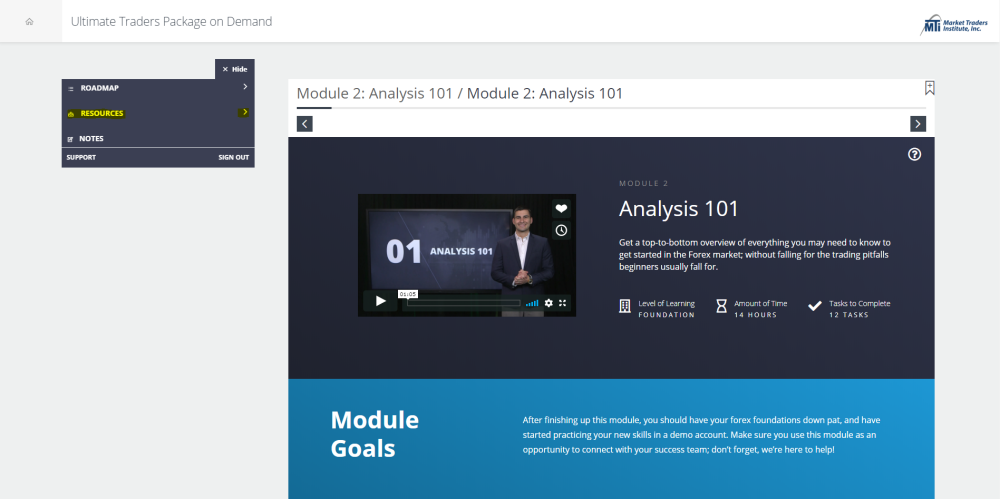
Task: Open the video settings gear
Action: (x=548, y=303)
